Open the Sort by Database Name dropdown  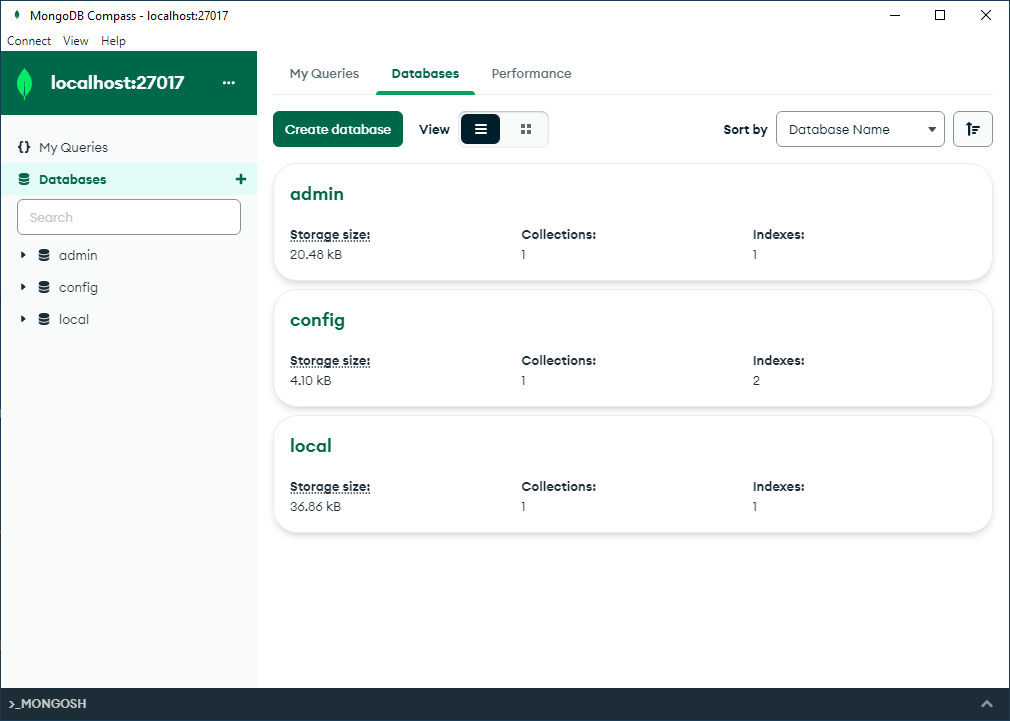(860, 129)
